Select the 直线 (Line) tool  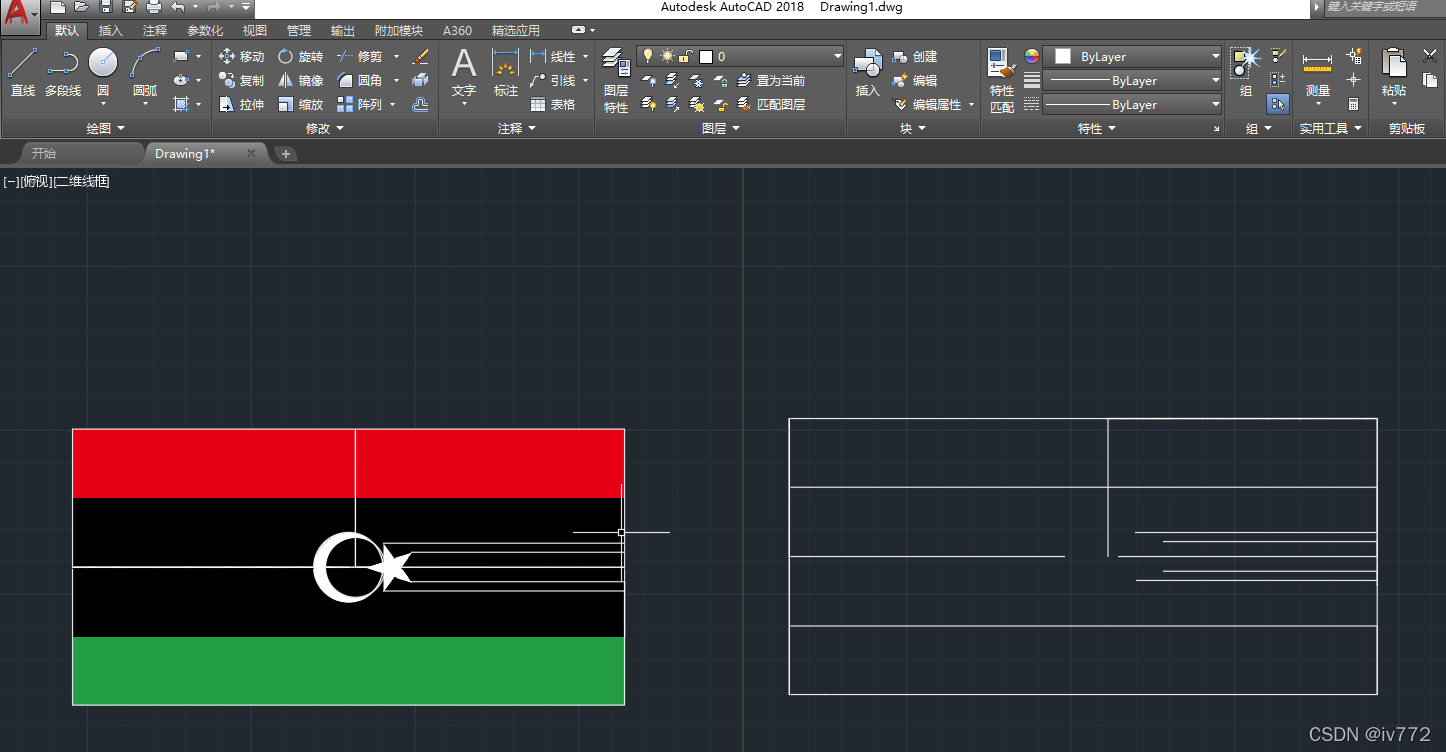(22, 73)
